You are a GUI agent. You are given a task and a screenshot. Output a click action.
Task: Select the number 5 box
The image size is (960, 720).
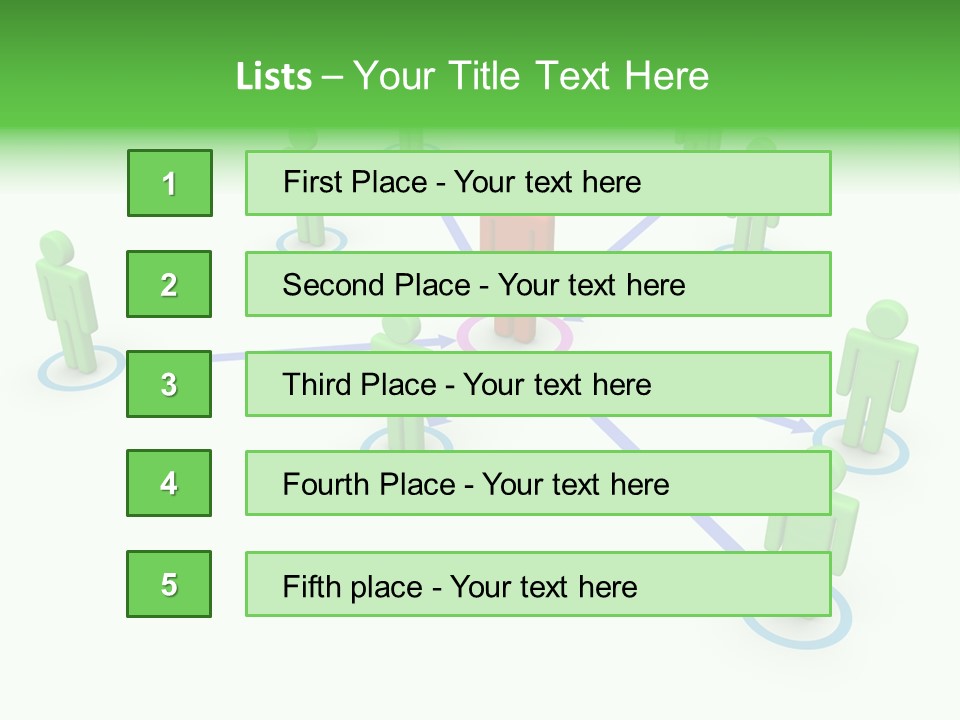click(x=169, y=584)
